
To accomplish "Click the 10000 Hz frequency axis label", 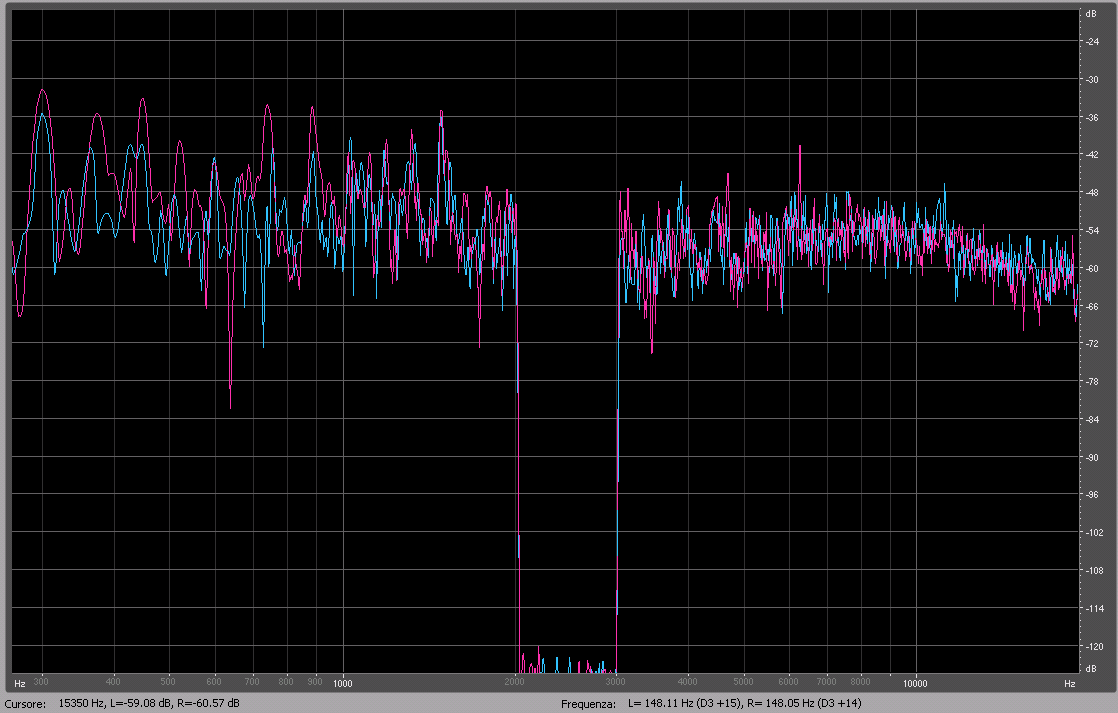I will 916,683.
